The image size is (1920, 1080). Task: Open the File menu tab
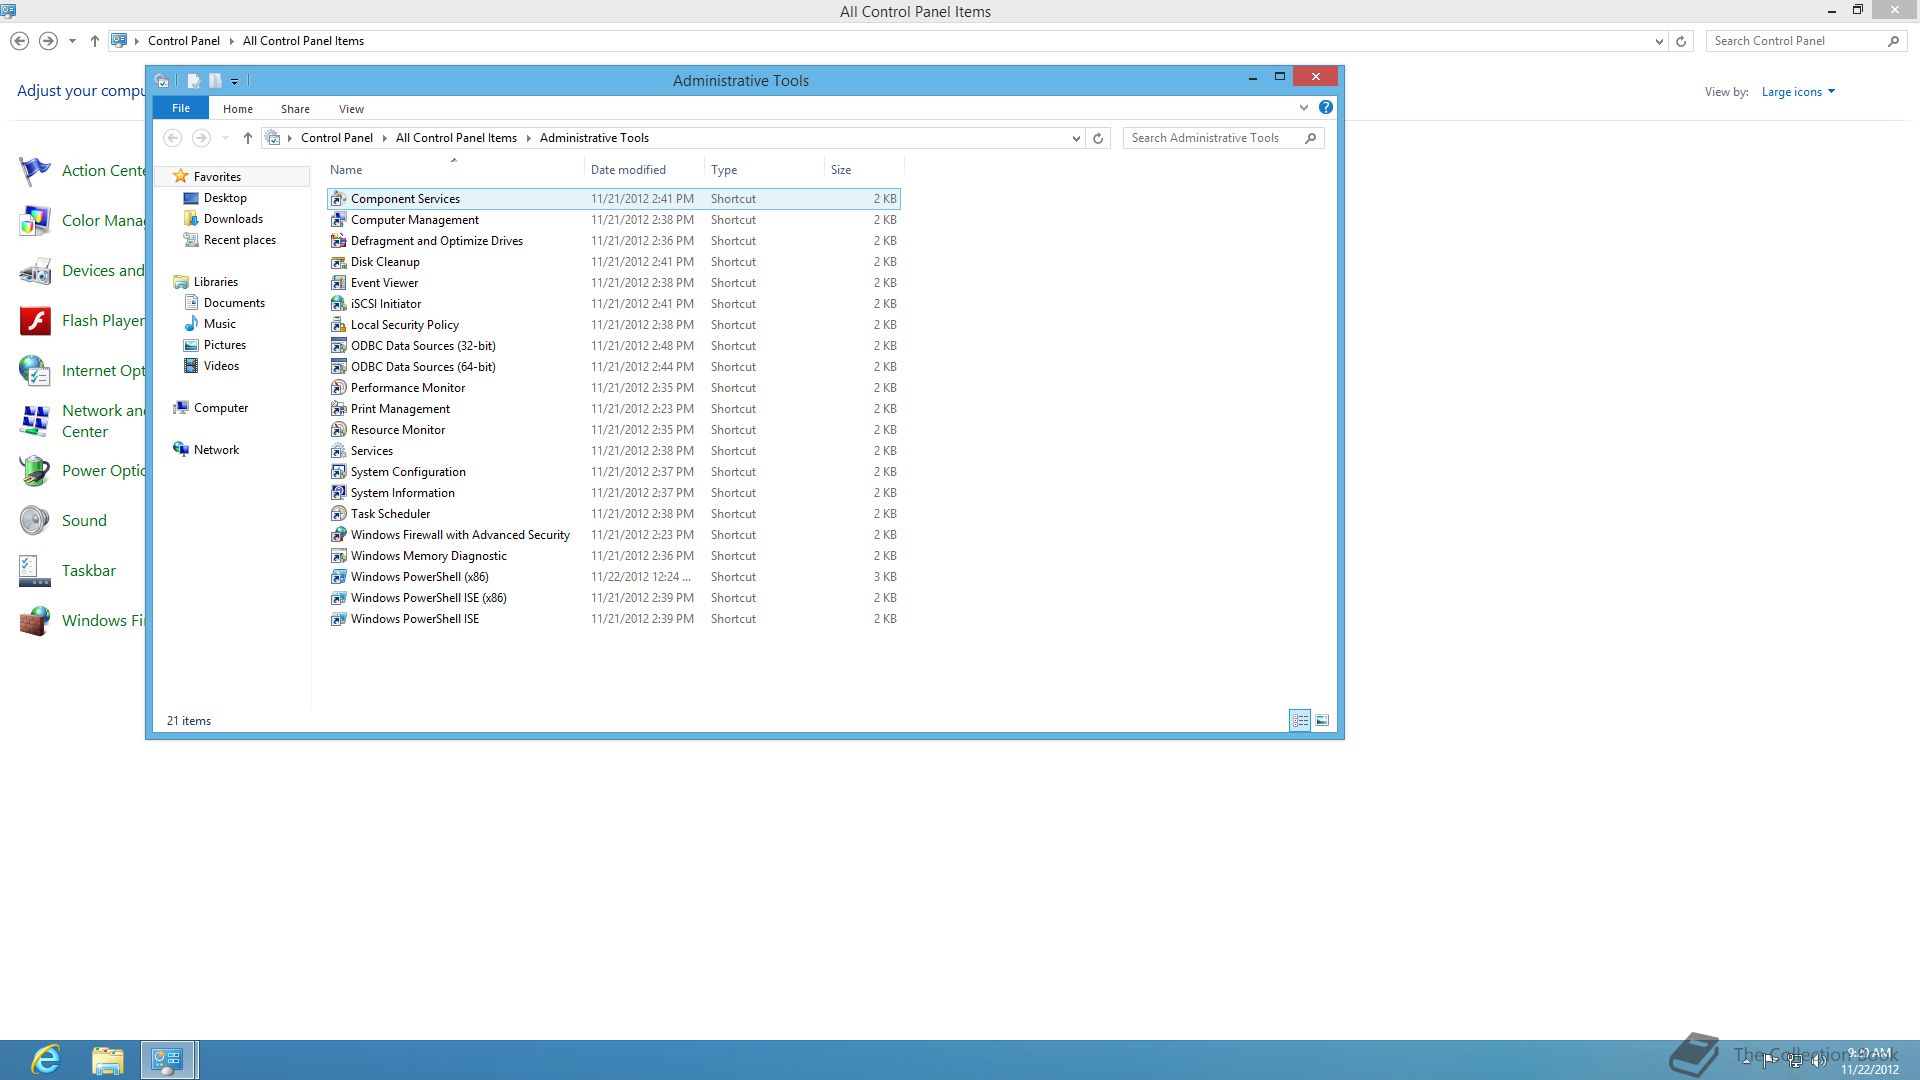pyautogui.click(x=181, y=108)
